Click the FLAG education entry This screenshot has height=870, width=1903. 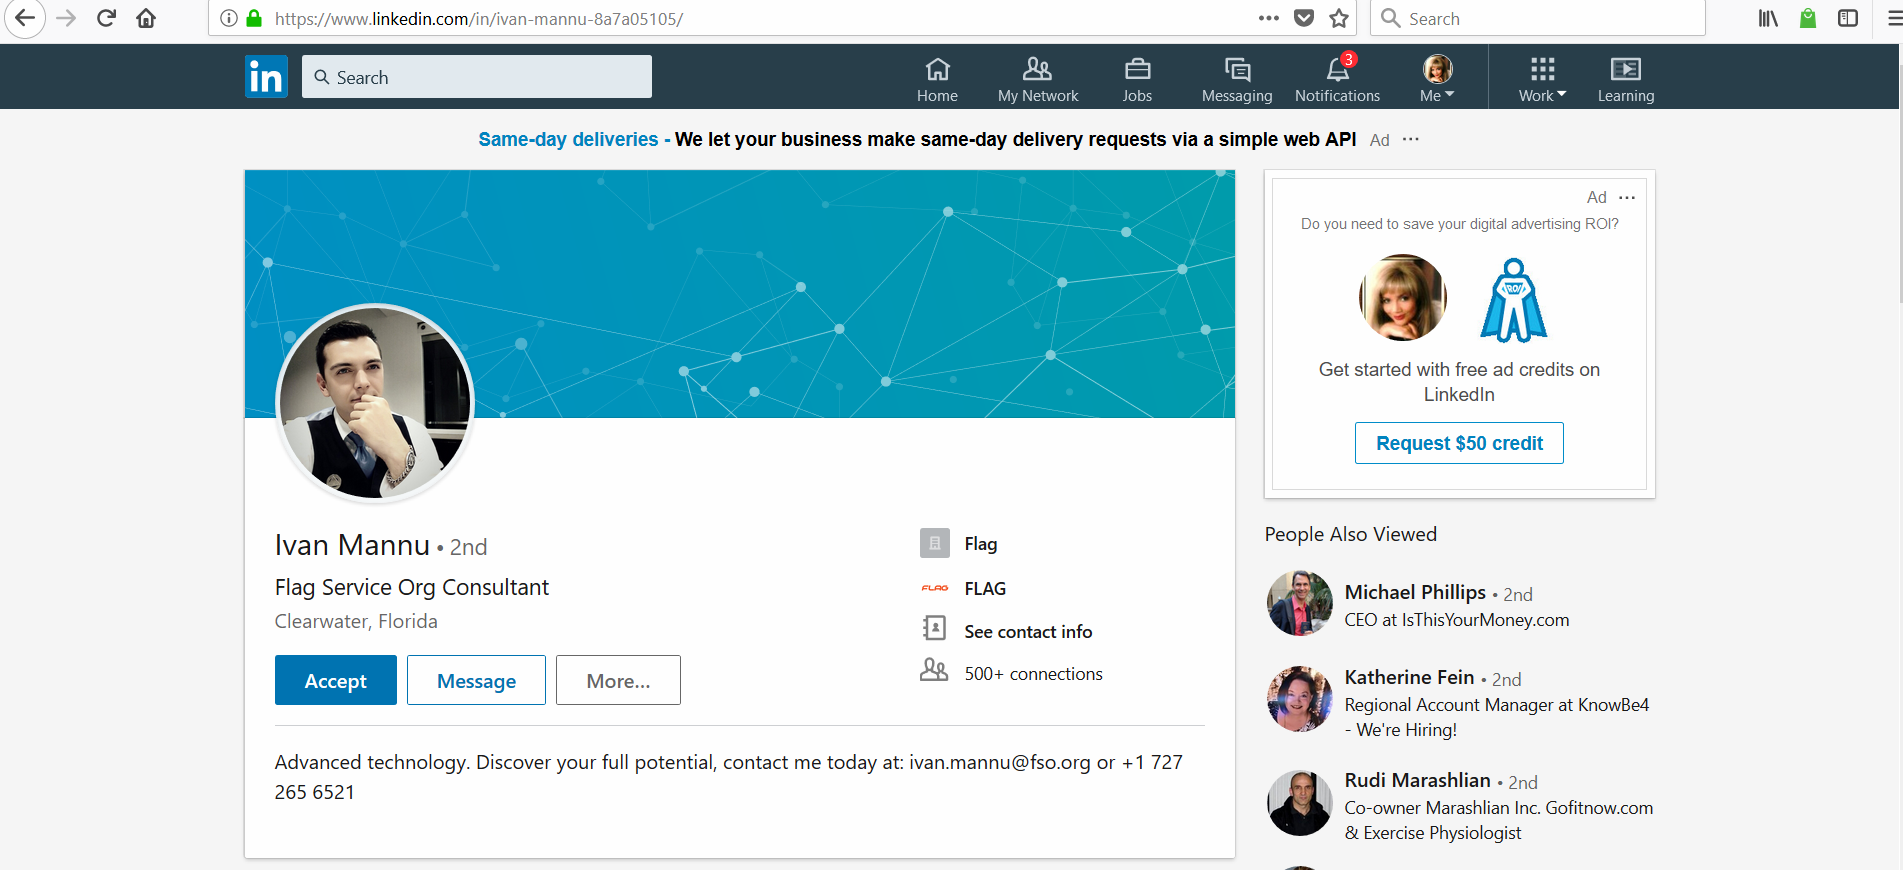tap(985, 589)
